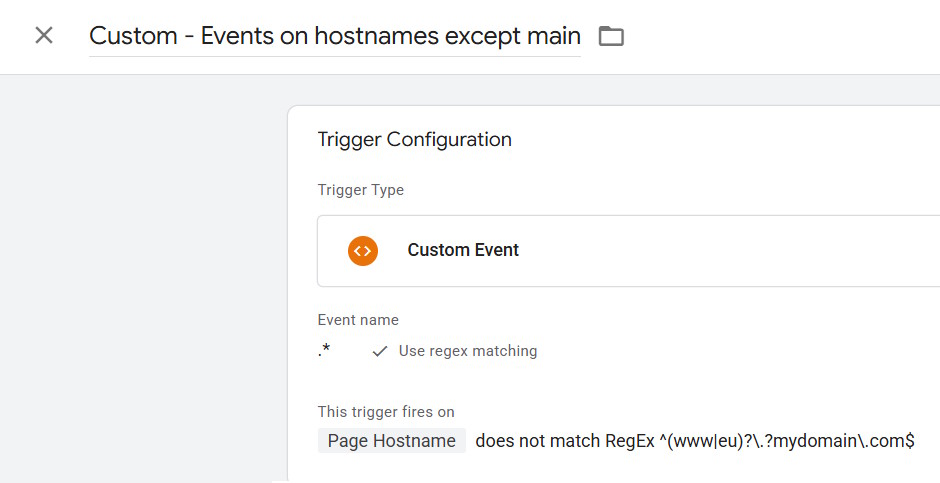Click empty card space beneath the Page Hostname condition
Image resolution: width=940 pixels, height=483 pixels.
tap(599, 470)
